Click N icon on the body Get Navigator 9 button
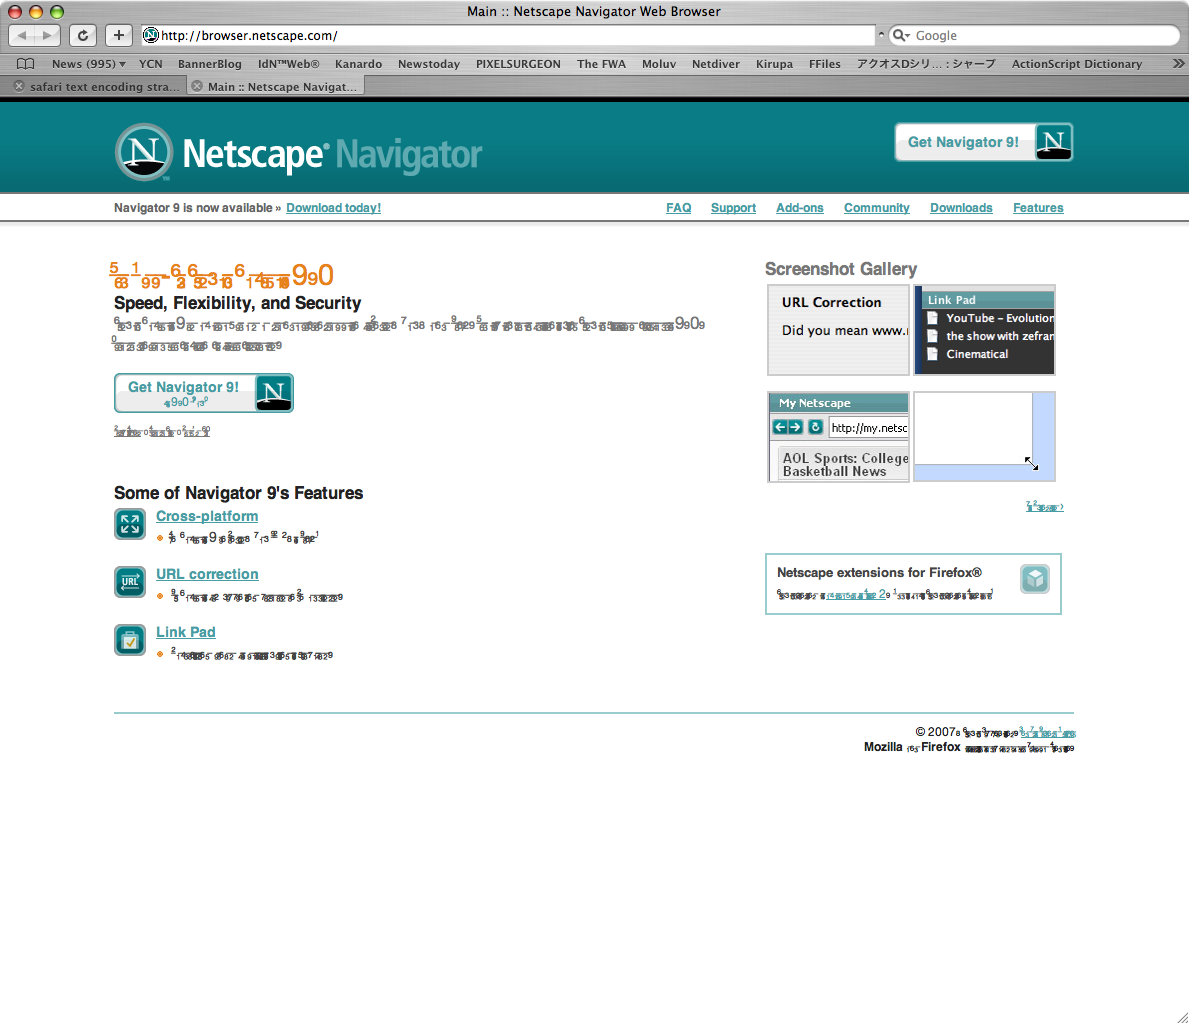1189x1024 pixels. click(x=274, y=393)
